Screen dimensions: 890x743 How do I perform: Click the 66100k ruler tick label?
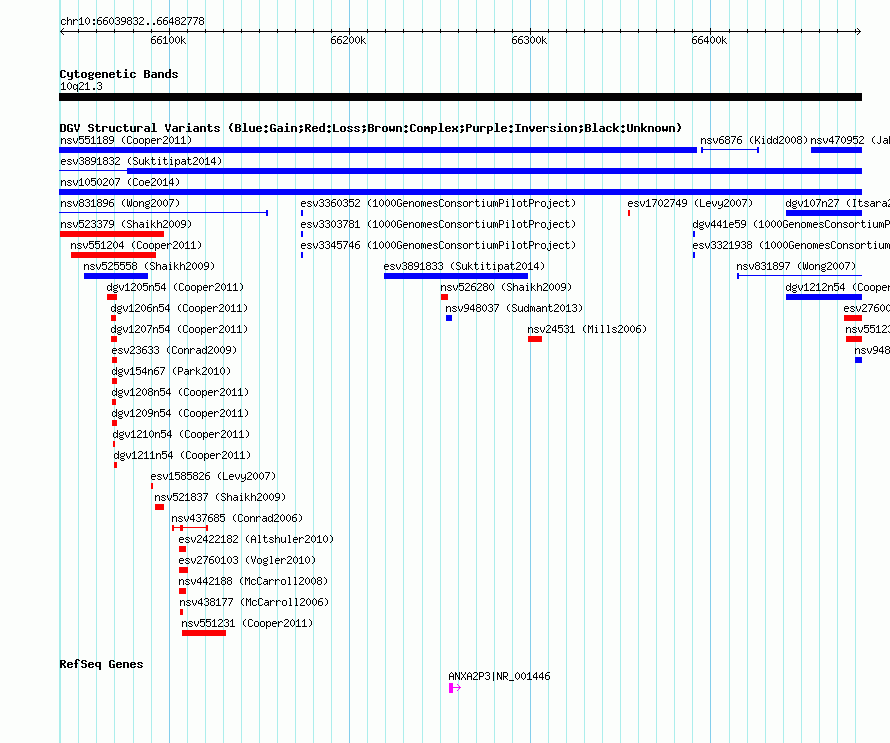coord(168,40)
